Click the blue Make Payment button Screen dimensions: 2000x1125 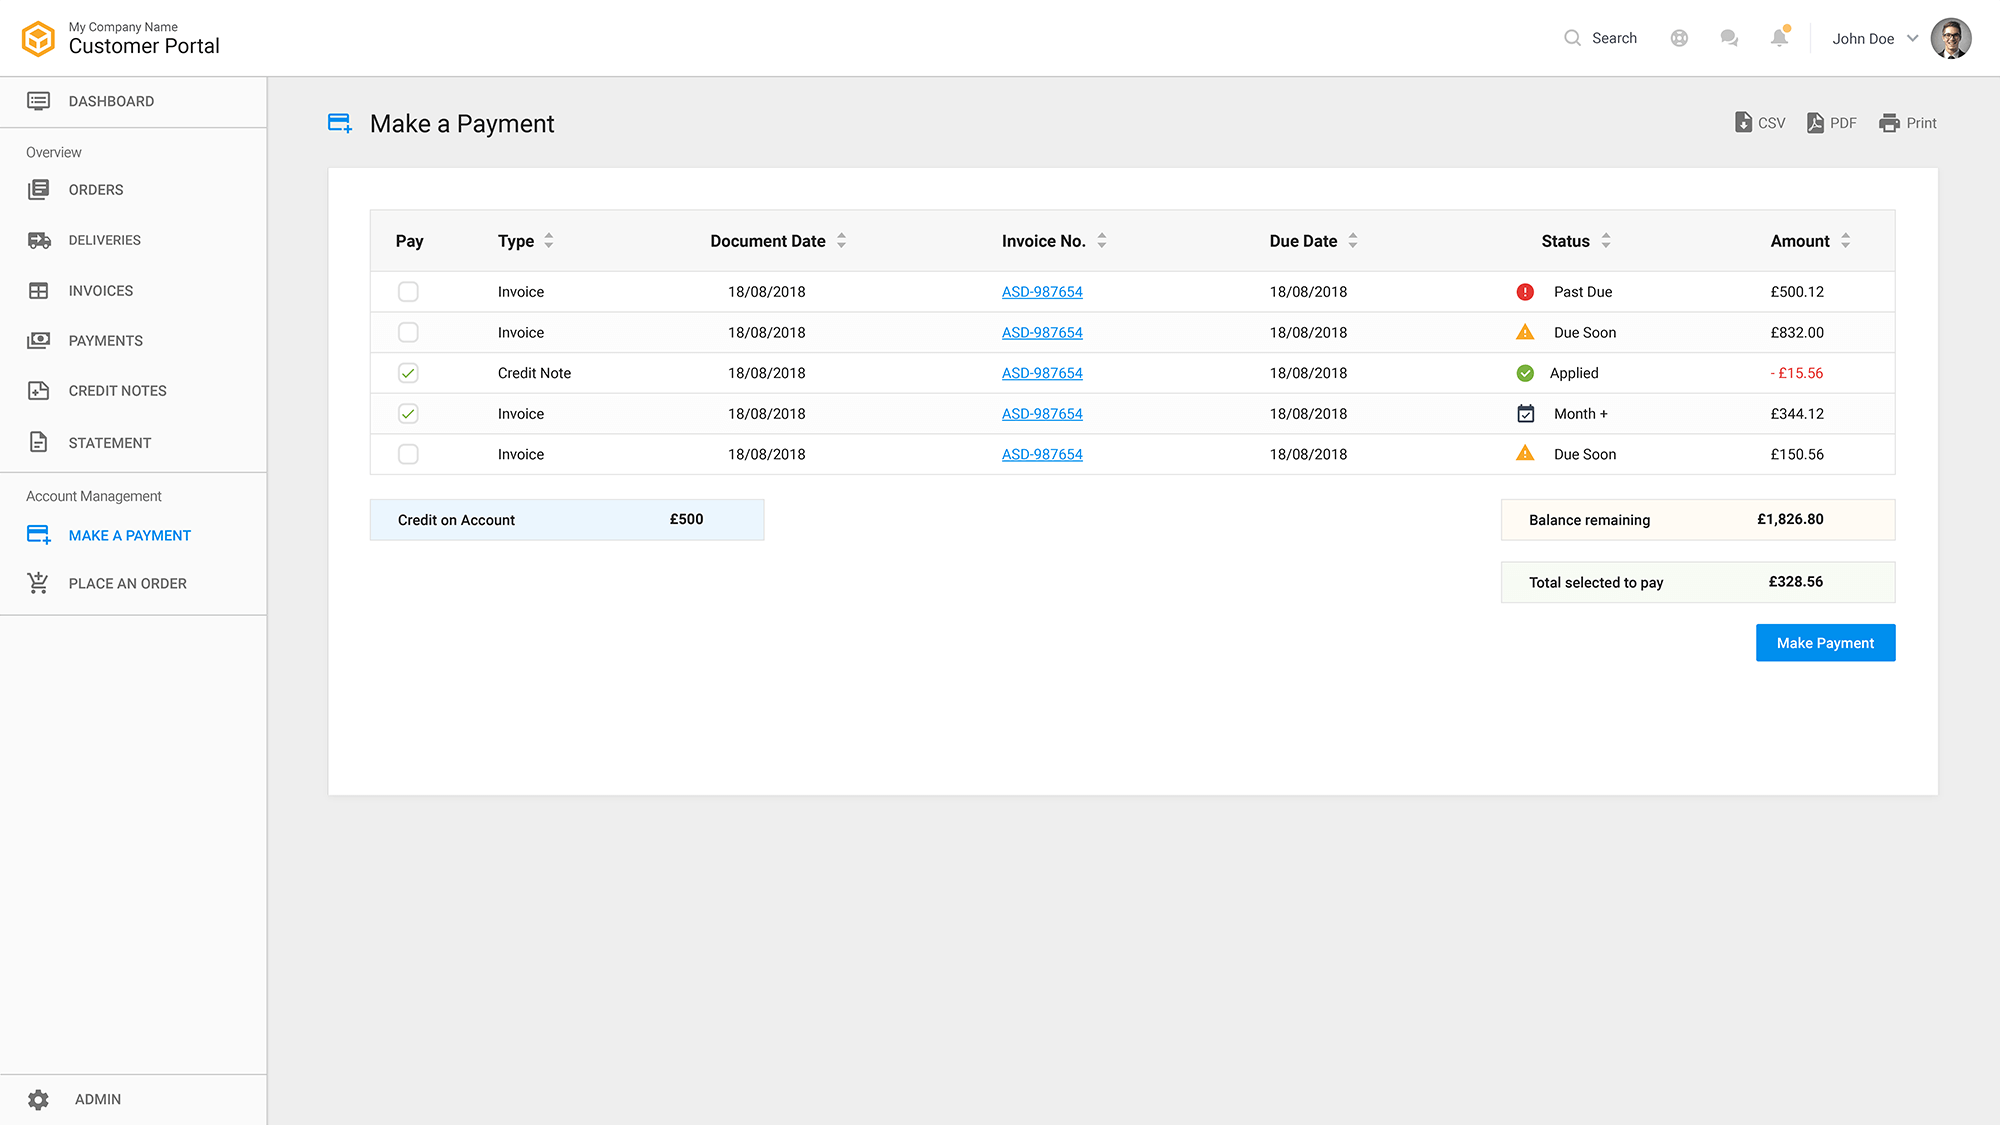[1825, 643]
